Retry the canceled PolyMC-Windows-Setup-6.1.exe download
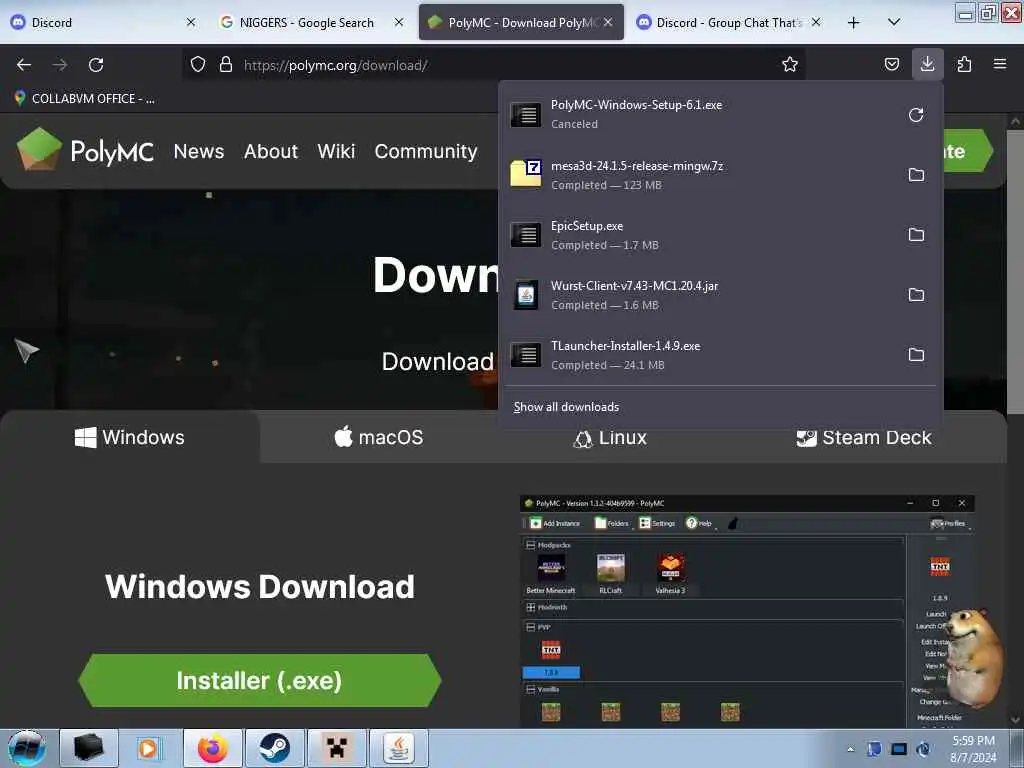Image resolution: width=1024 pixels, height=768 pixels. tap(916, 115)
